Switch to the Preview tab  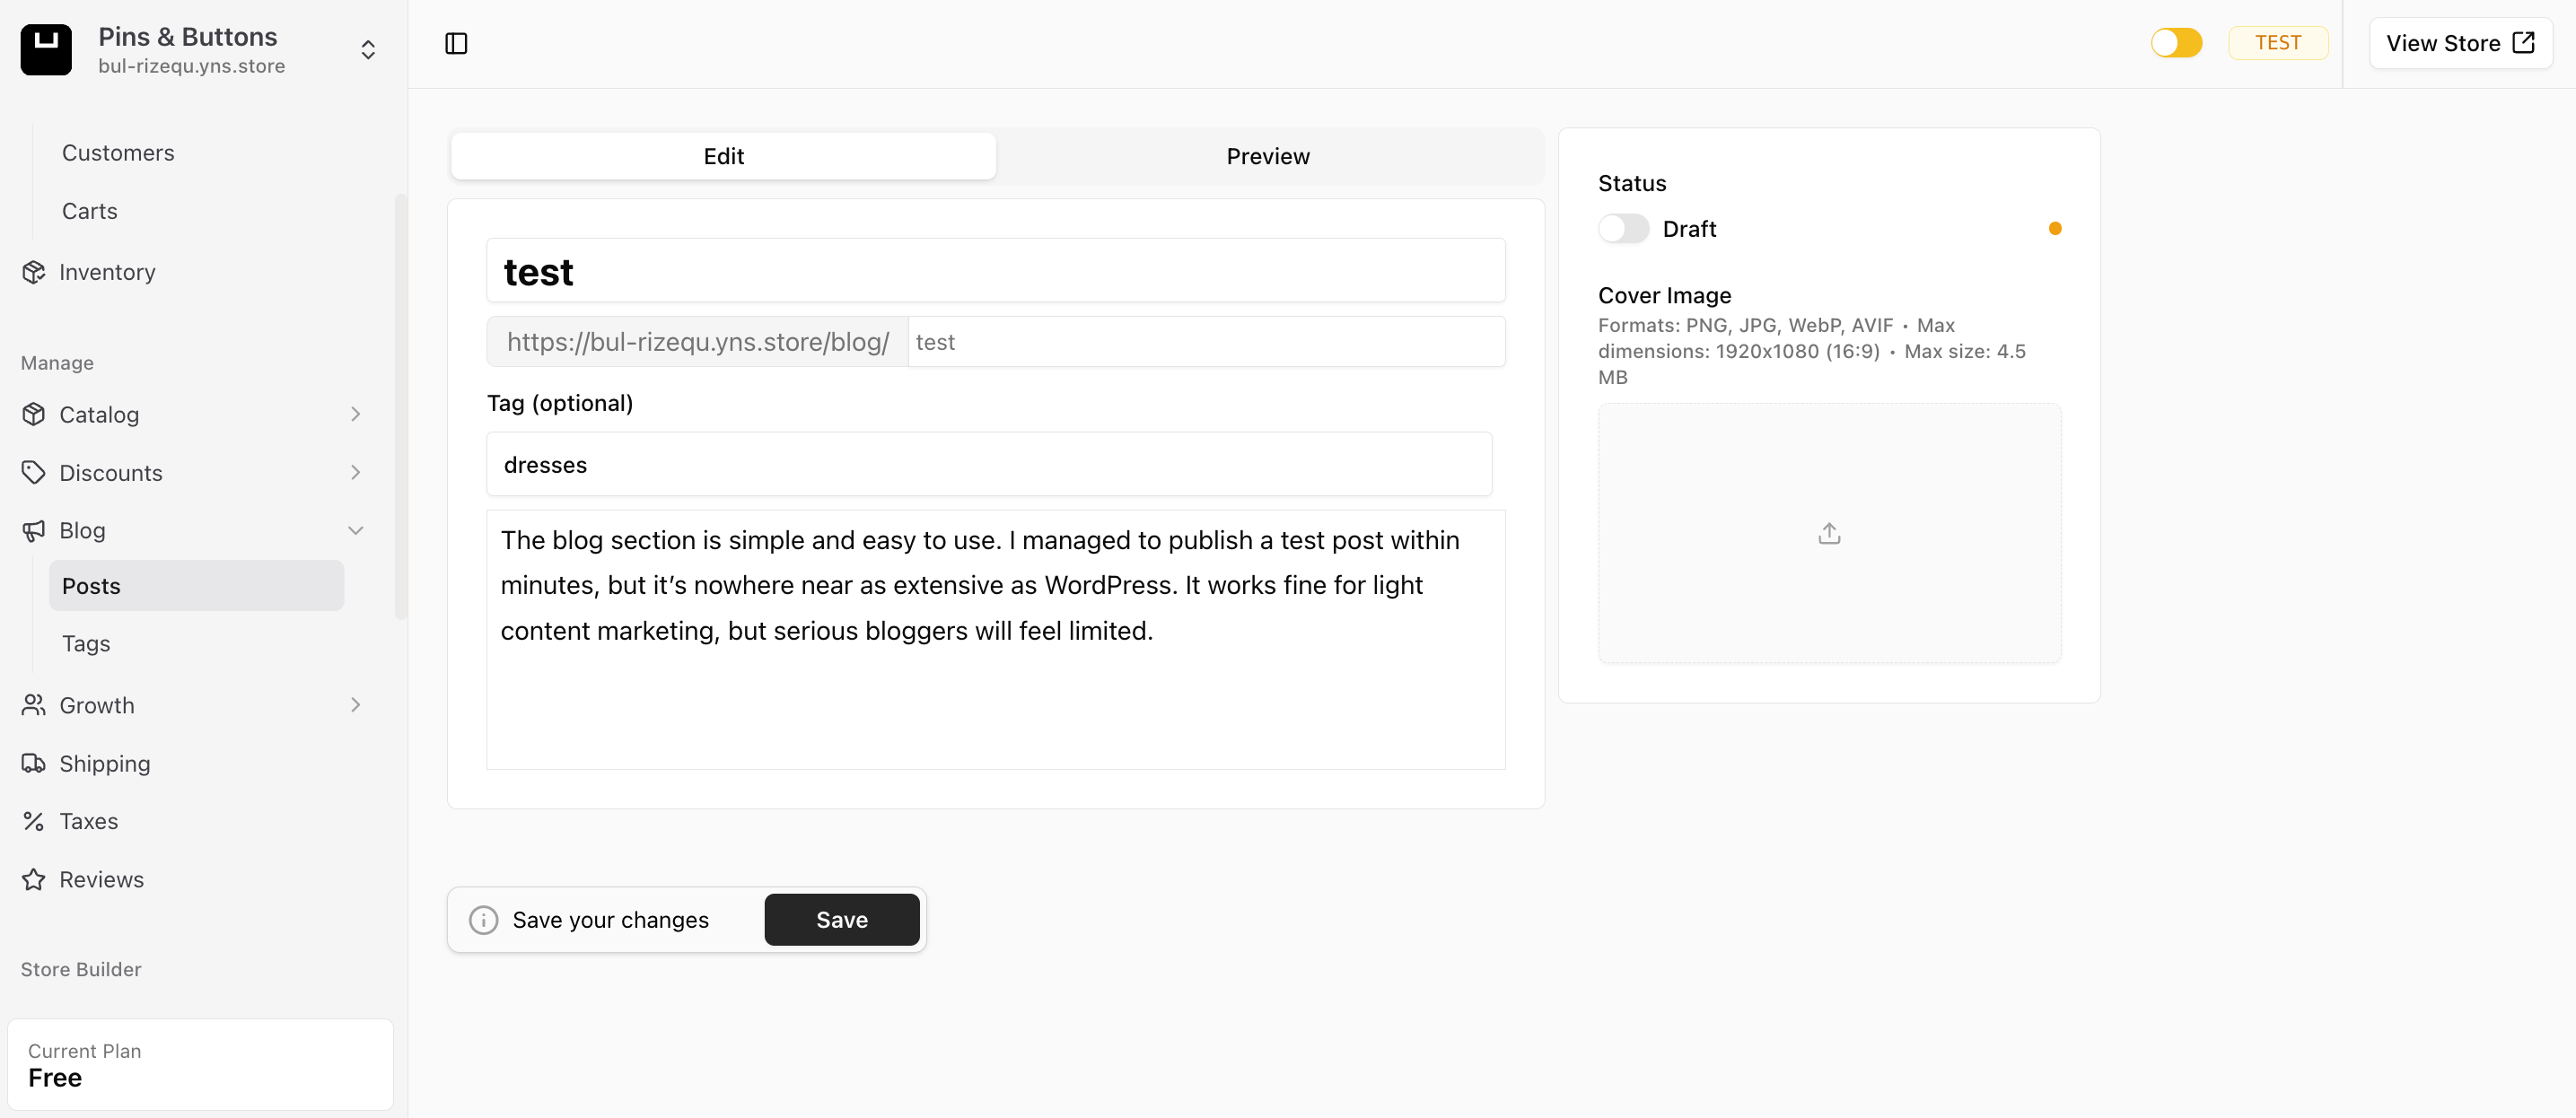coord(1267,156)
